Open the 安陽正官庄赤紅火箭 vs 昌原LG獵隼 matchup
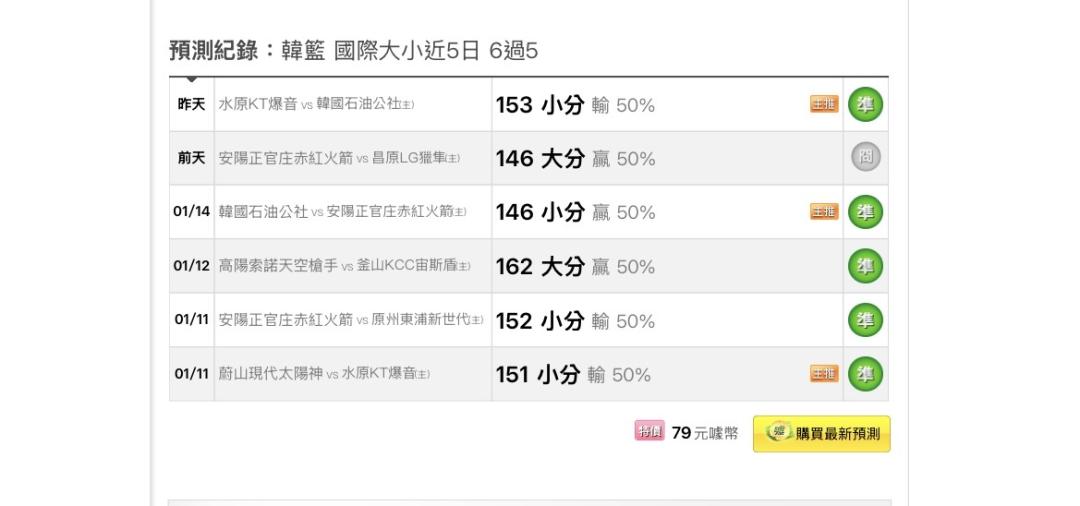The image size is (1080, 506). pos(339,159)
